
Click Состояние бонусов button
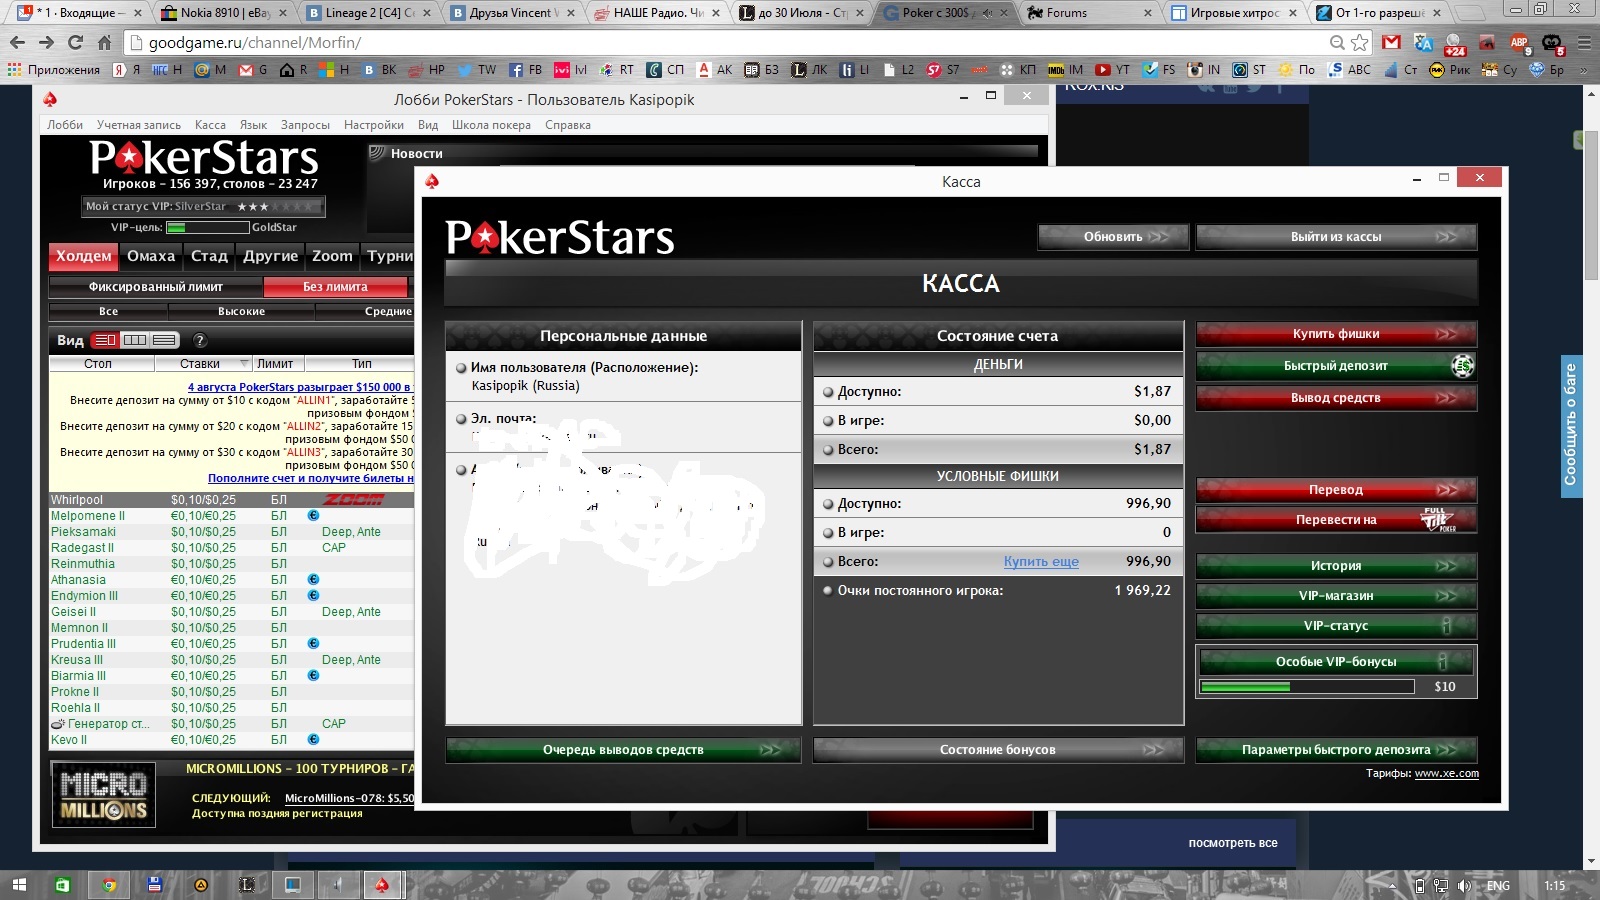pyautogui.click(x=998, y=750)
